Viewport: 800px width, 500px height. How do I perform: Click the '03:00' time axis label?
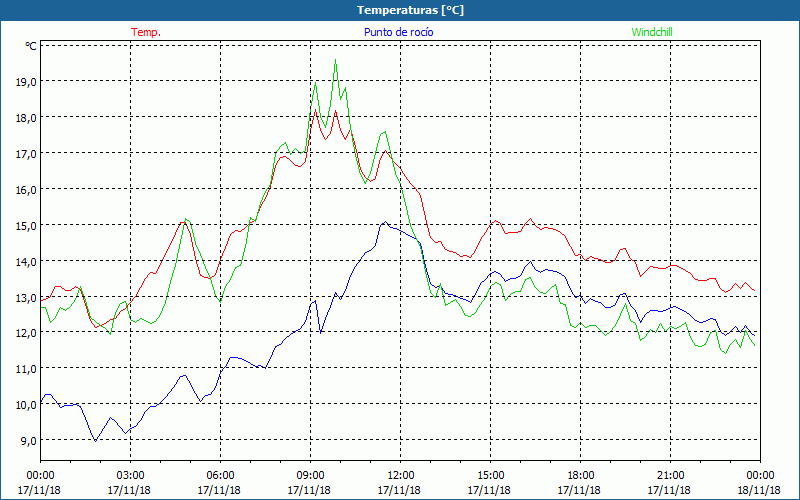pos(131,476)
